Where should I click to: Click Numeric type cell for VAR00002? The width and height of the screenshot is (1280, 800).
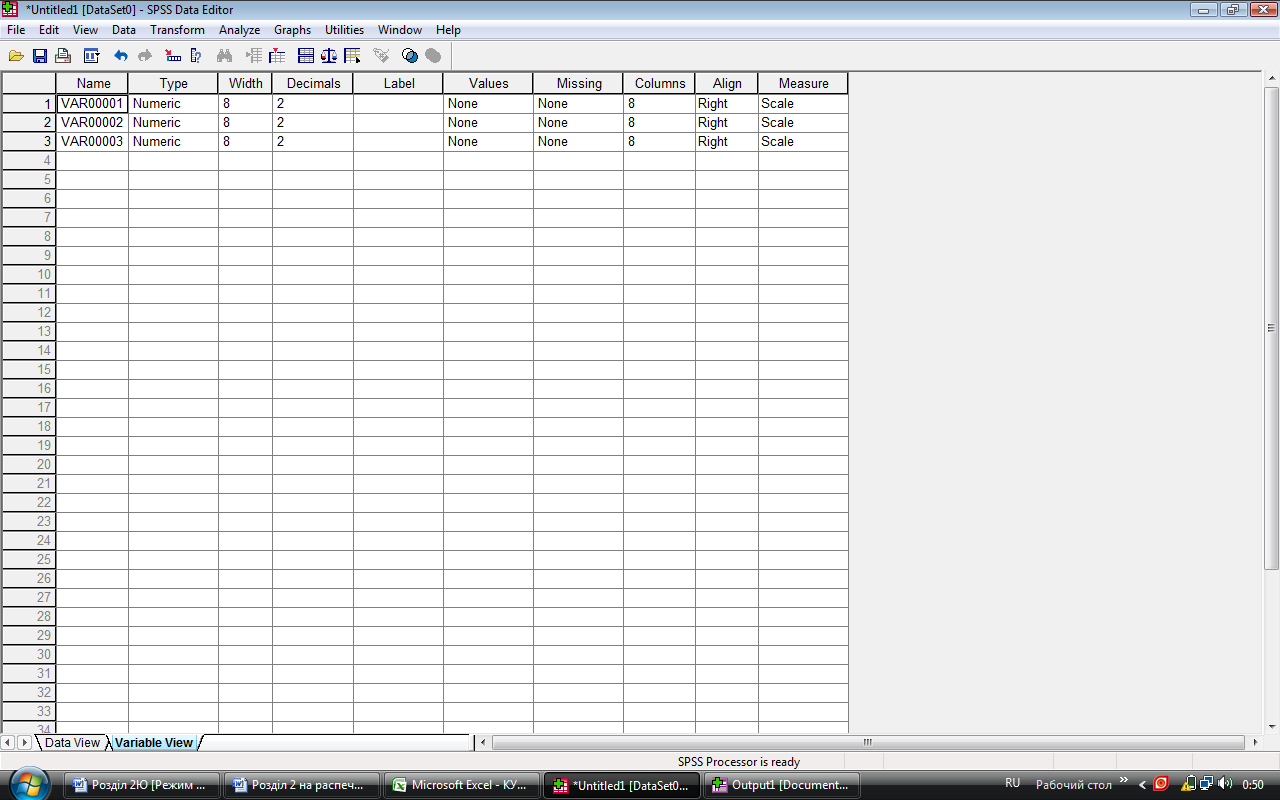point(173,122)
